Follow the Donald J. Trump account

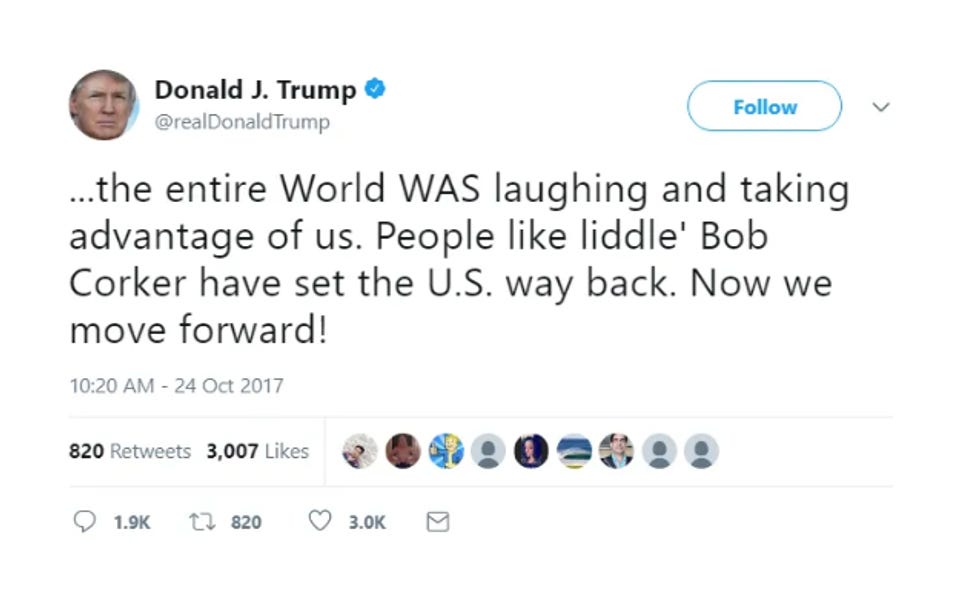(764, 106)
